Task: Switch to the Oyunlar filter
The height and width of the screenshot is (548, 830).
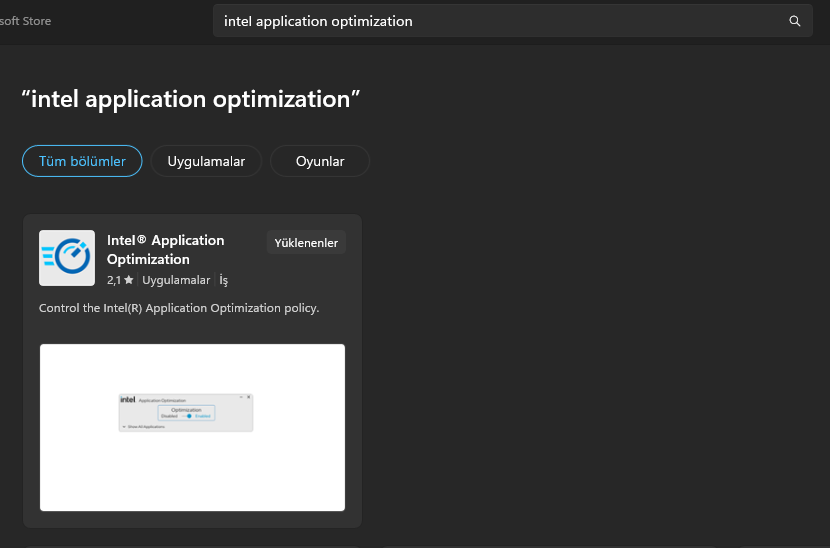Action: click(320, 161)
